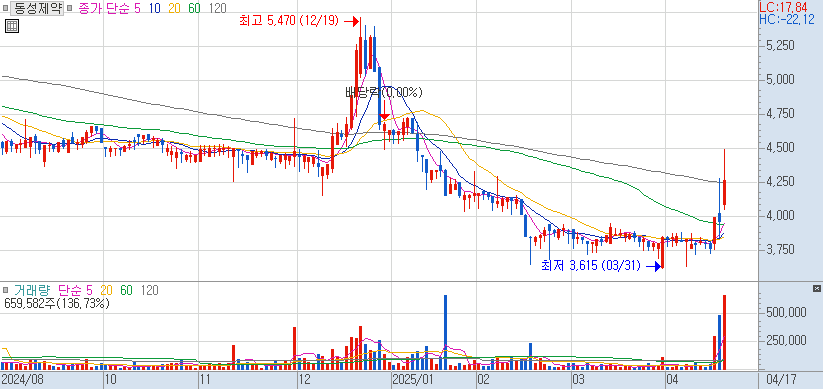Image resolution: width=823 pixels, height=389 pixels.
Task: Click the 4,250 price axis label
Action: (779, 182)
